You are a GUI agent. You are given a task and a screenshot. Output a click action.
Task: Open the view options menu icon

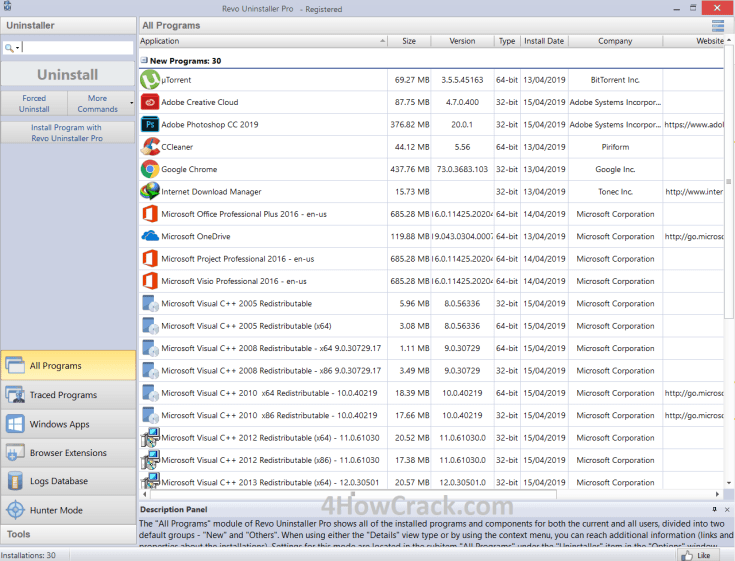(x=718, y=26)
